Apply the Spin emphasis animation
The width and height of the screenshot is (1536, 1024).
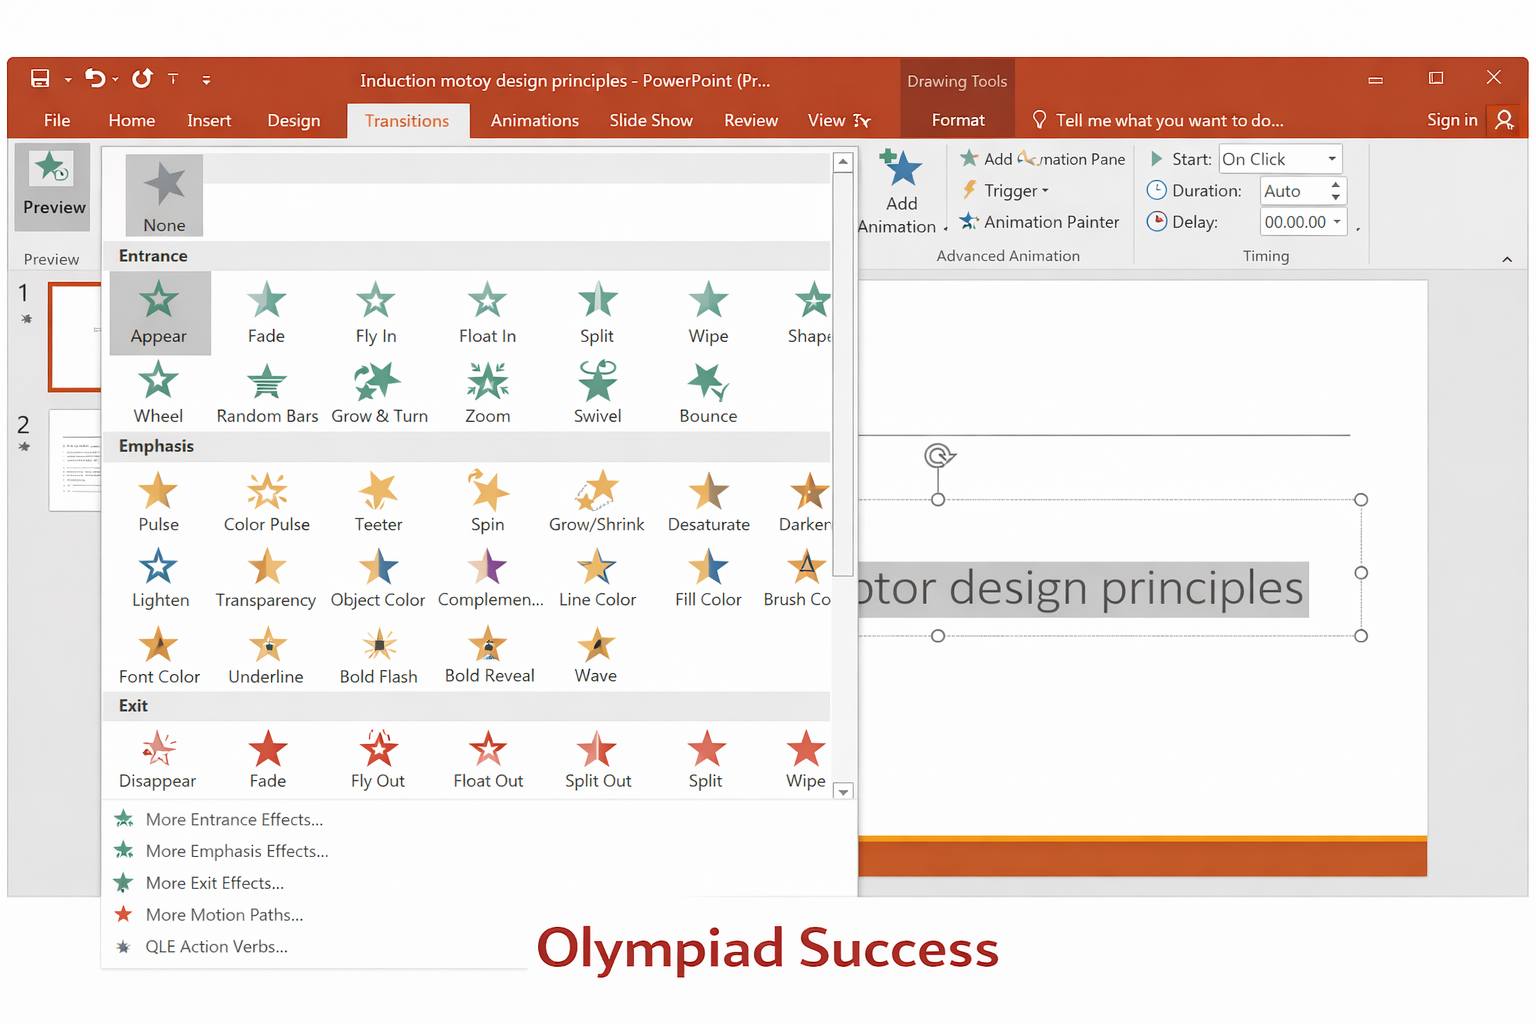coord(487,501)
